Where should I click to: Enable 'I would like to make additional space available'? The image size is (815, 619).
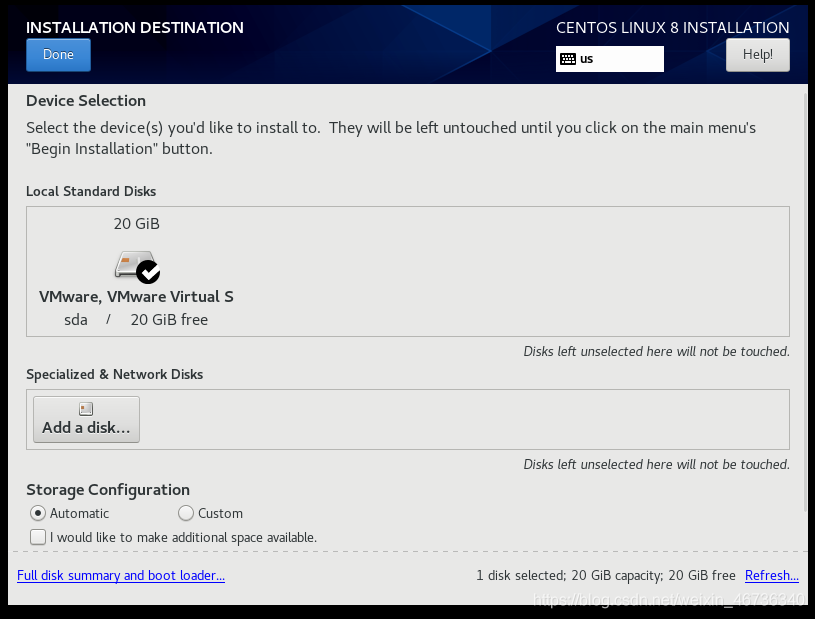(38, 537)
